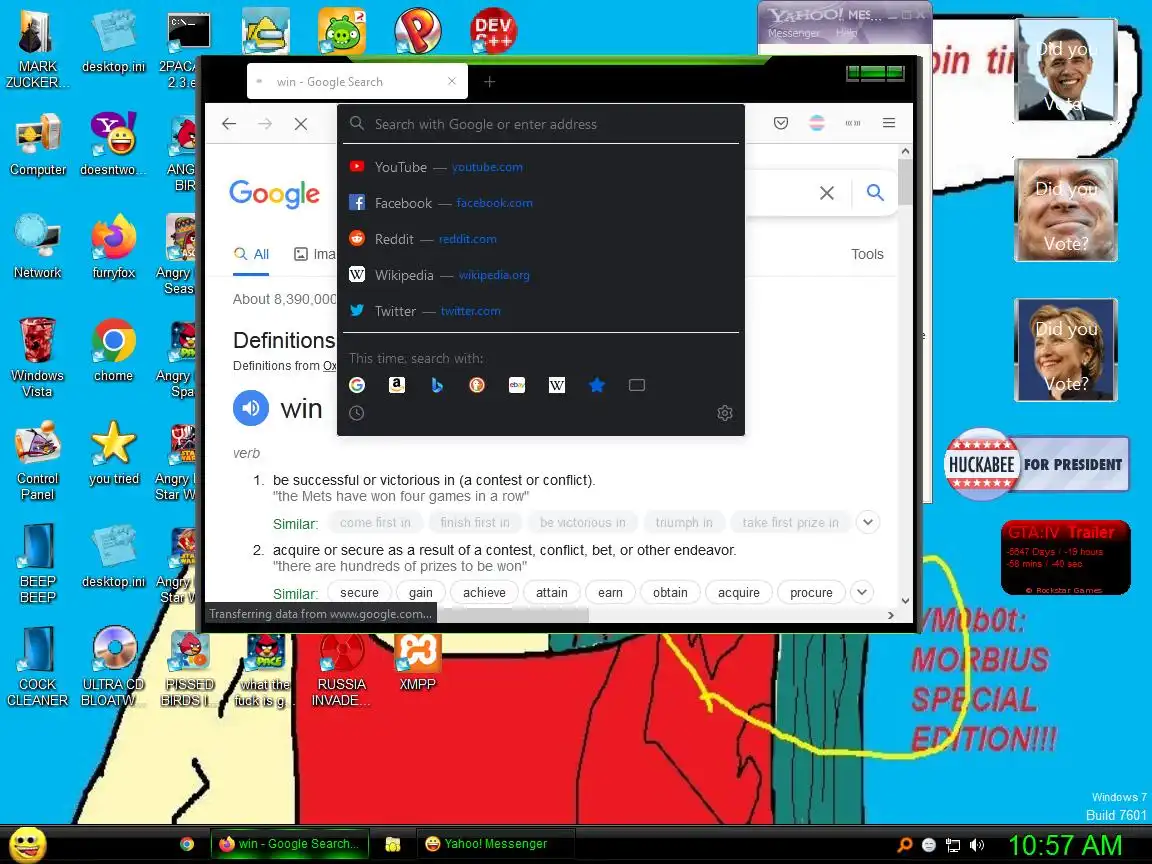Open the Network desktop icon

(x=37, y=247)
